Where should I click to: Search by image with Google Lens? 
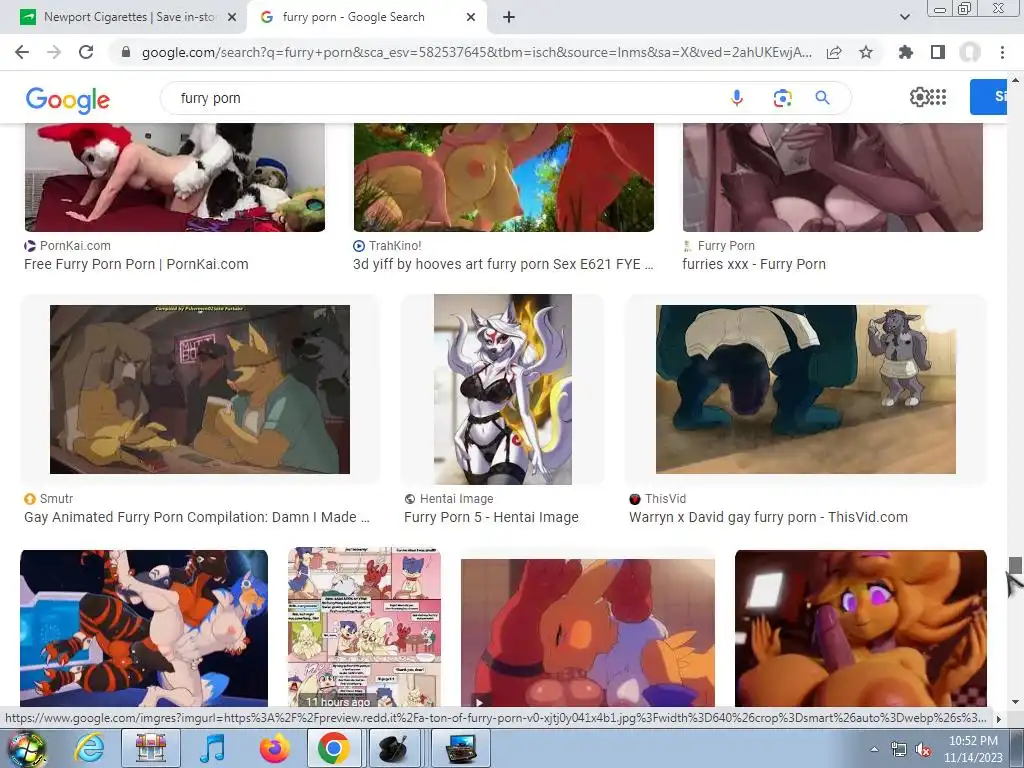(782, 98)
